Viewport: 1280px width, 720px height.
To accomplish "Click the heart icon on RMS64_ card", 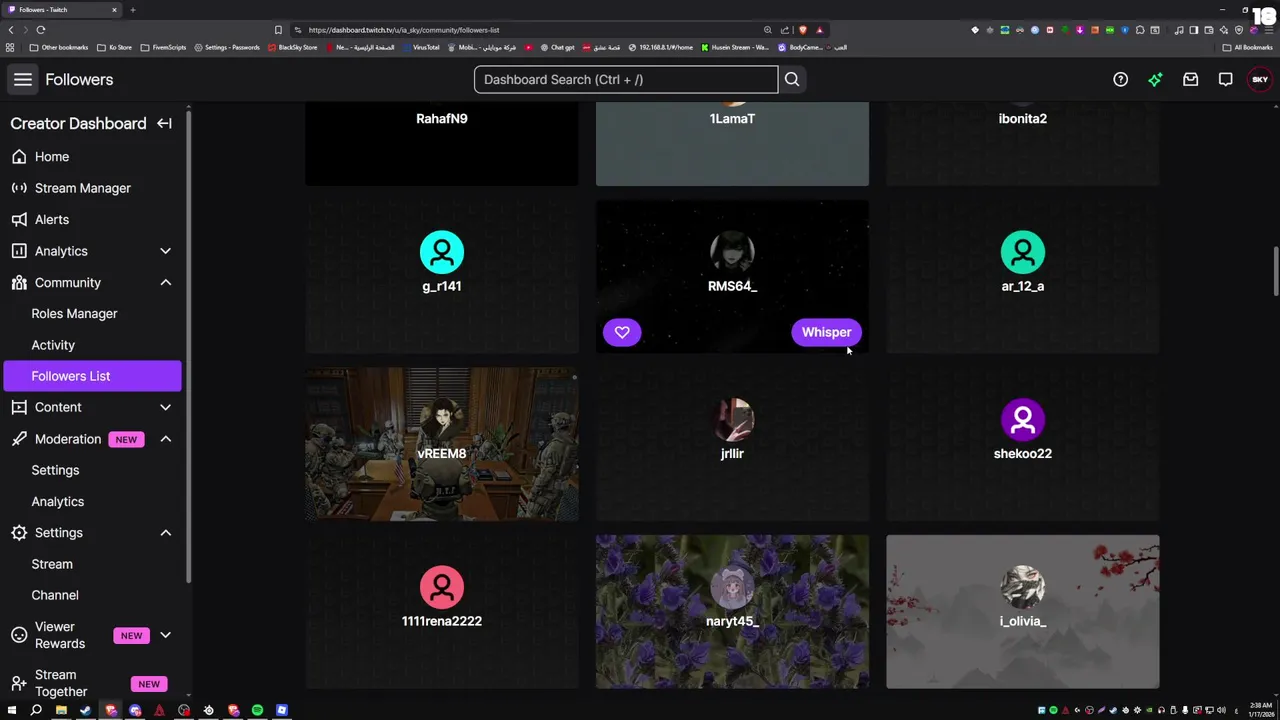I will (622, 332).
